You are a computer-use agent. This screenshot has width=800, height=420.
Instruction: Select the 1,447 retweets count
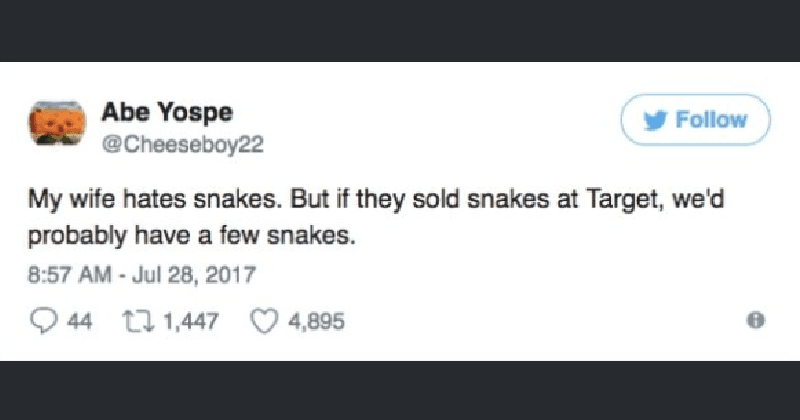[191, 322]
